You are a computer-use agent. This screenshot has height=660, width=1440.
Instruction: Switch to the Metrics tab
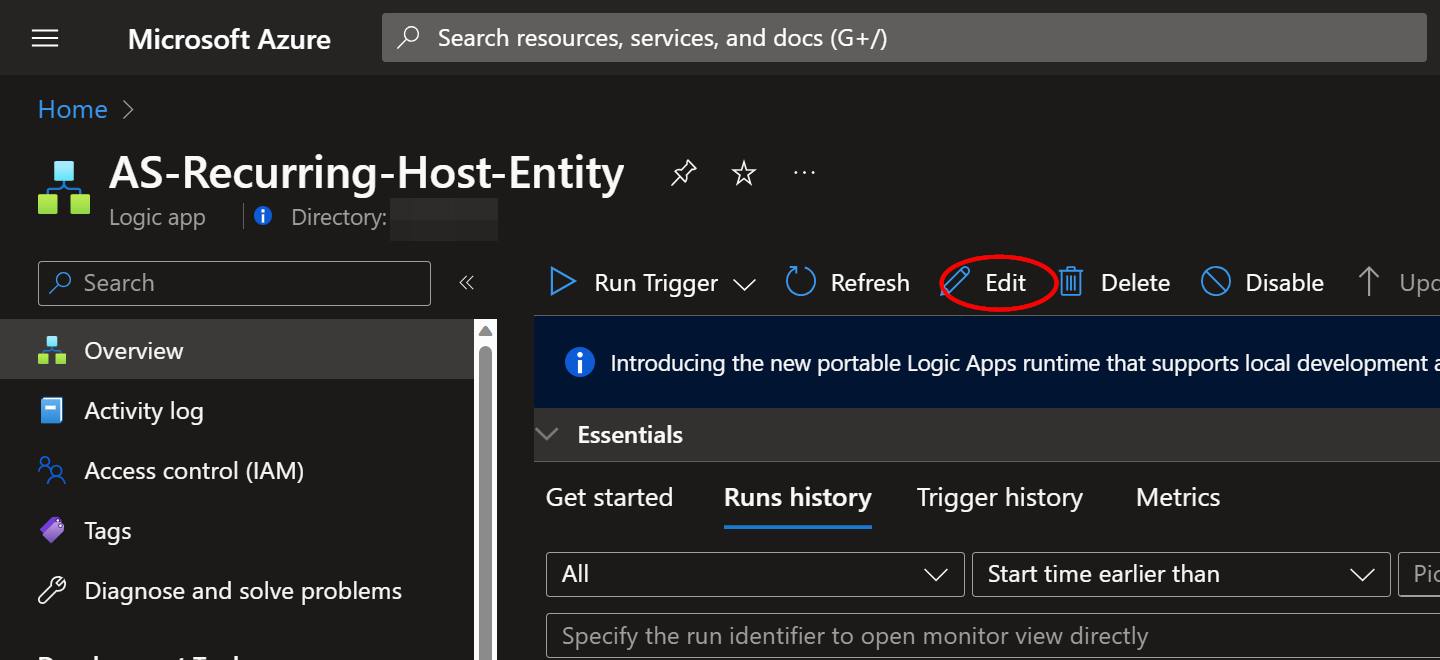tap(1178, 497)
